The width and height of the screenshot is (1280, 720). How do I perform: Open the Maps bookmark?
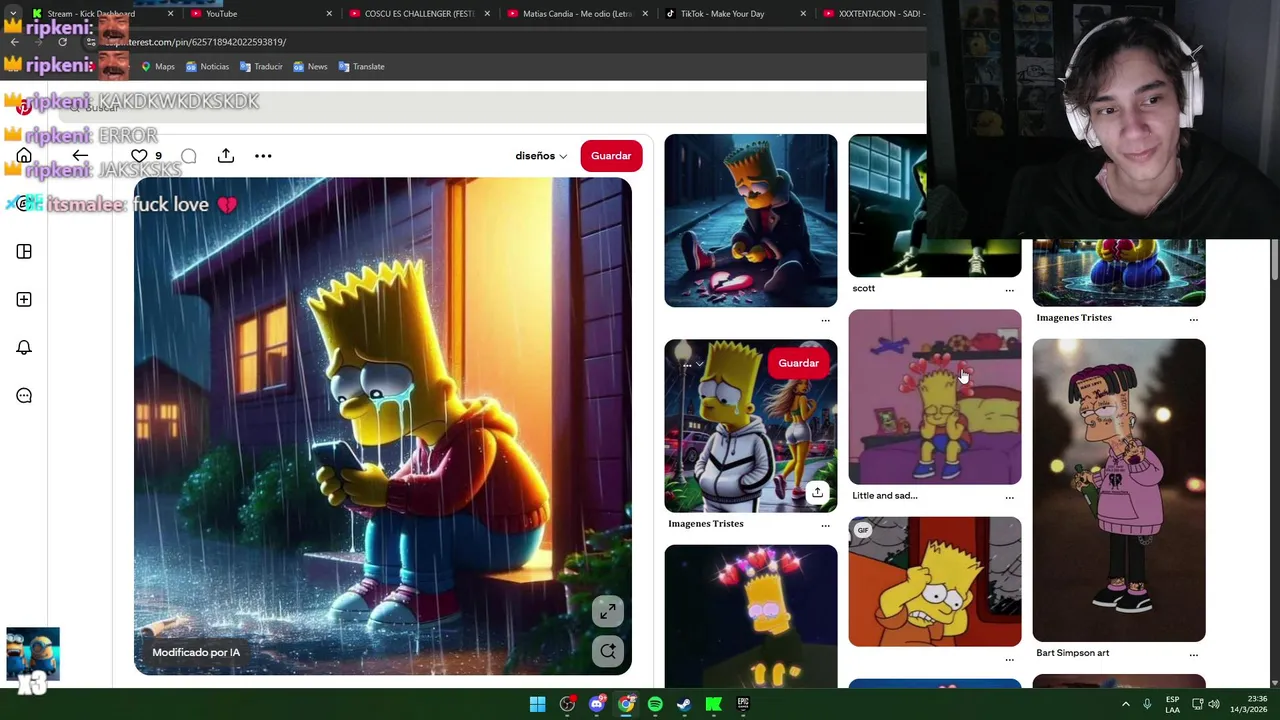tap(158, 67)
